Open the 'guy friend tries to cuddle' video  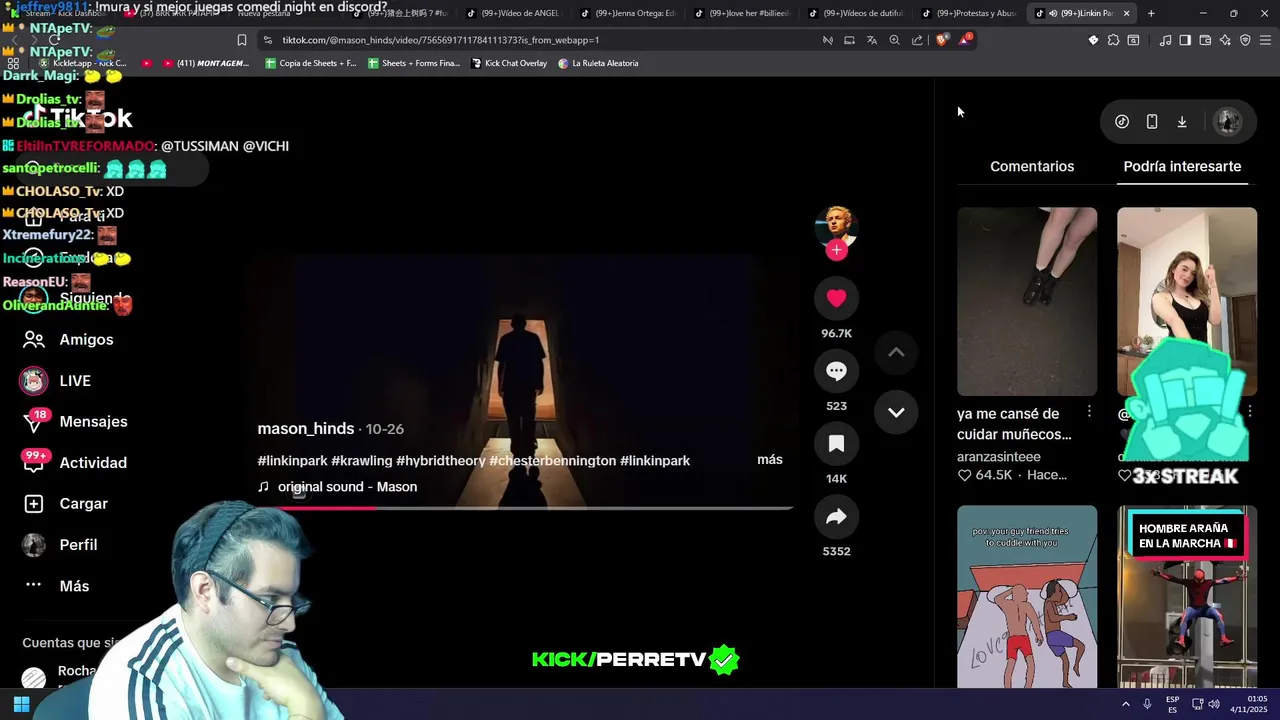click(x=1027, y=596)
